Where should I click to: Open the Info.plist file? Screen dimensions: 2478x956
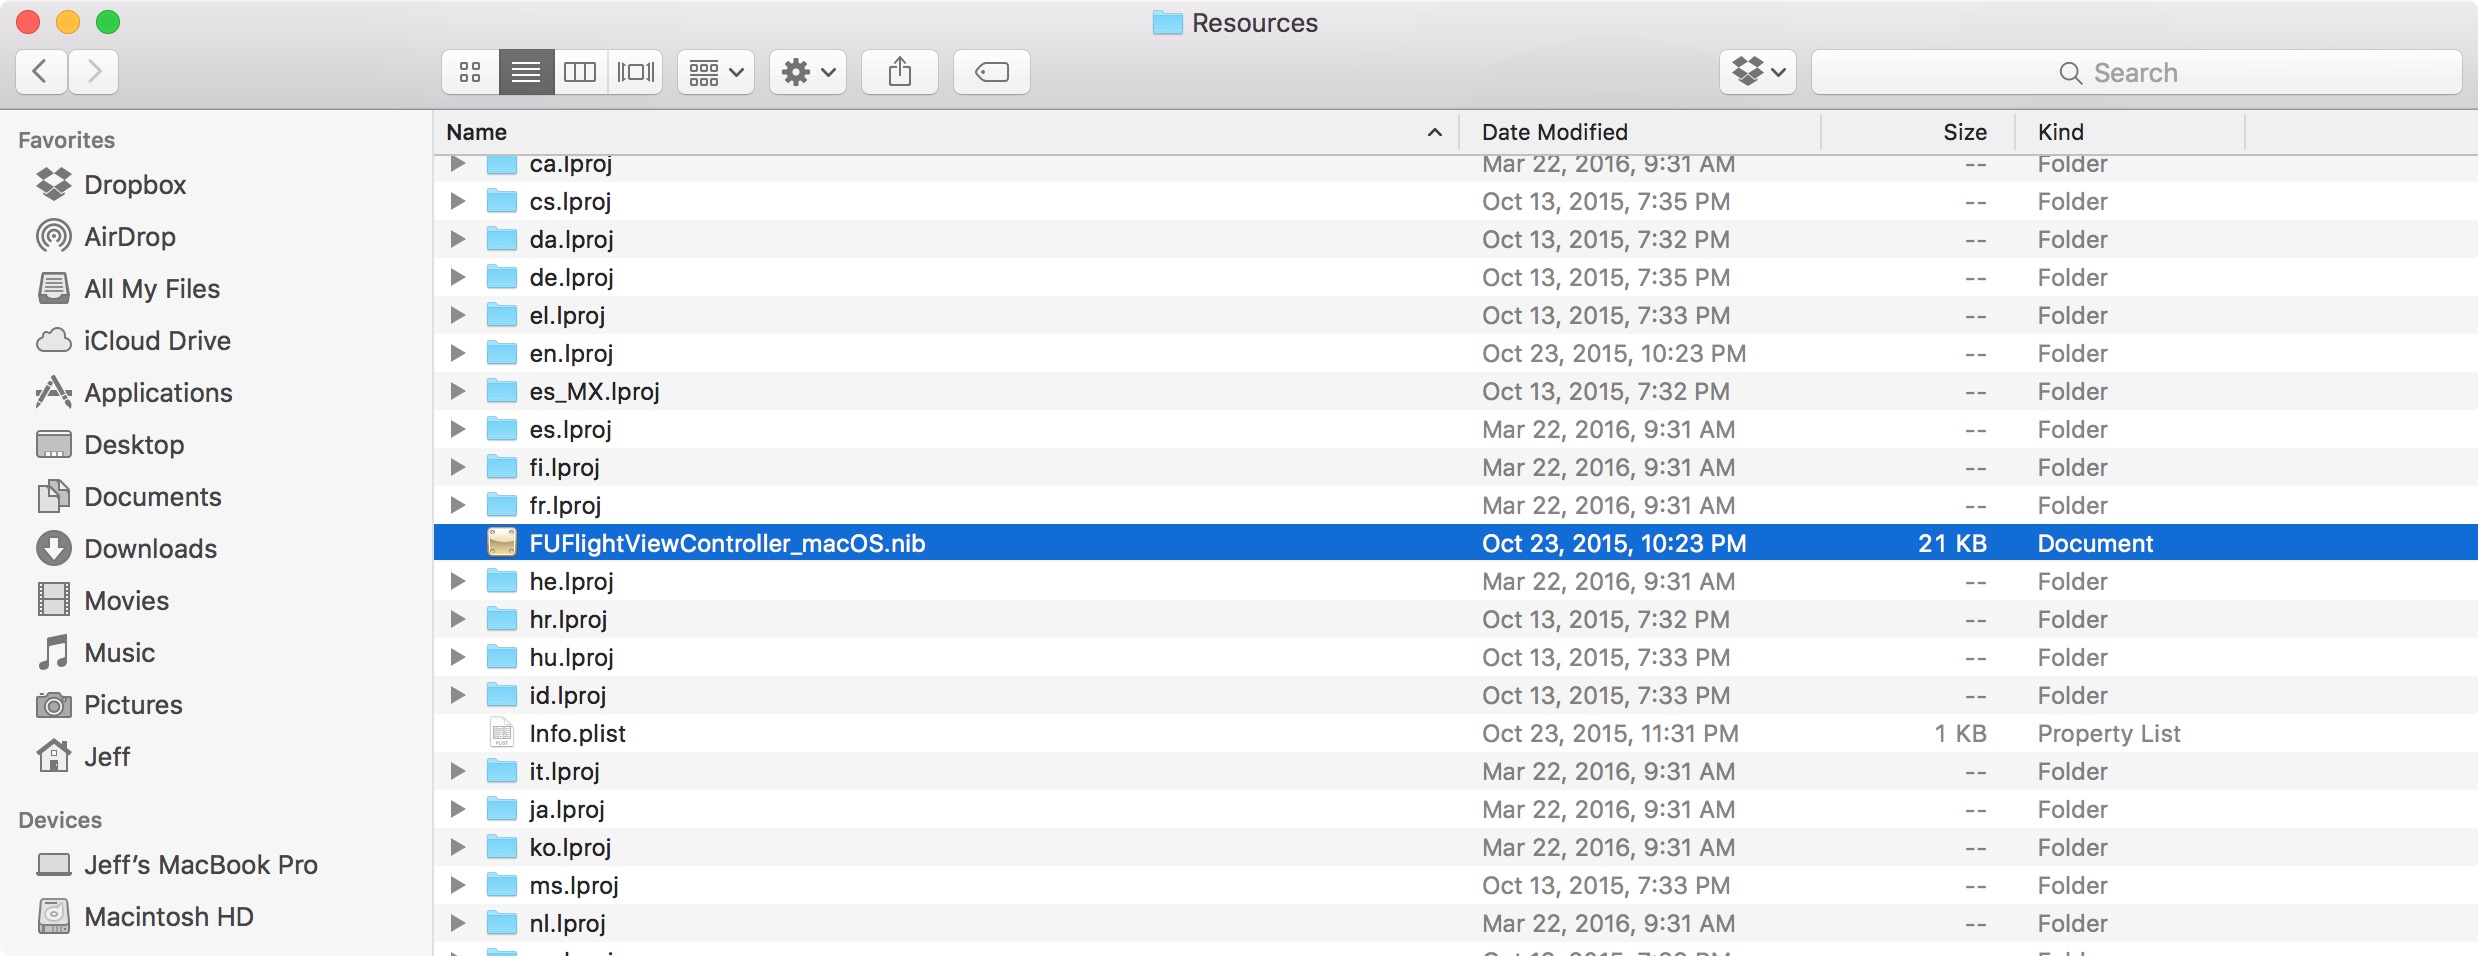click(577, 733)
